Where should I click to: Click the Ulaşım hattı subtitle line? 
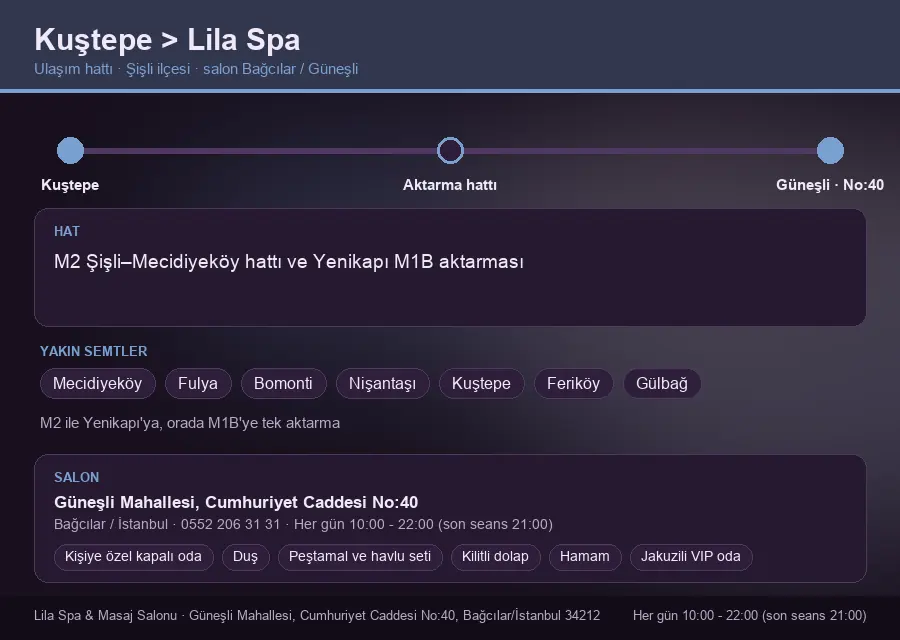pos(196,69)
